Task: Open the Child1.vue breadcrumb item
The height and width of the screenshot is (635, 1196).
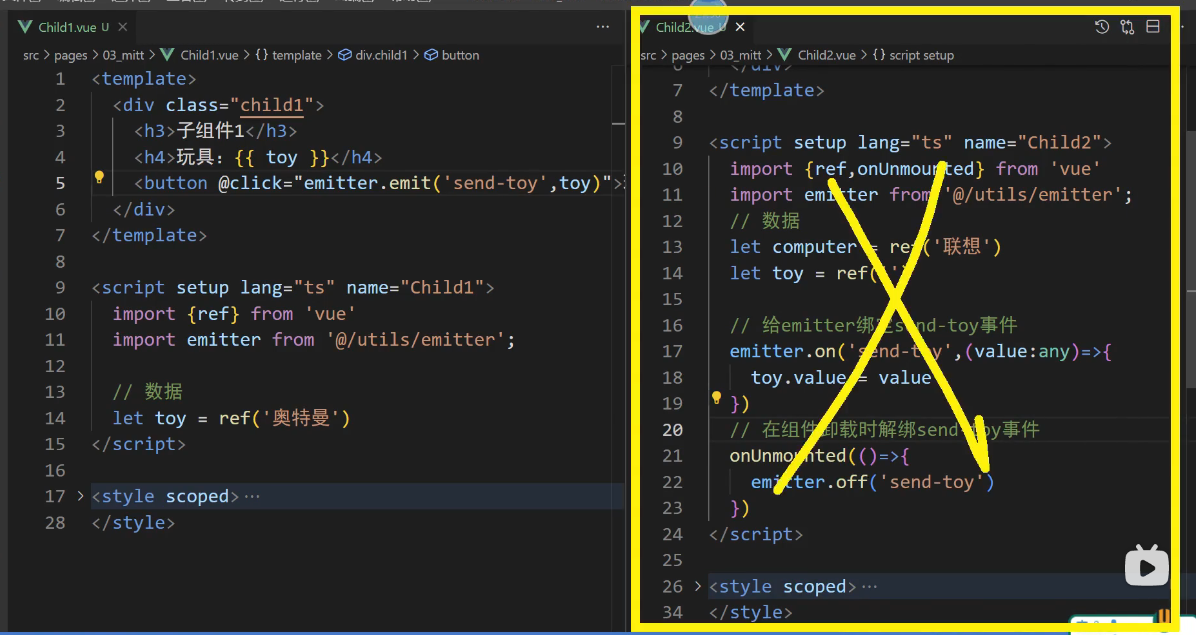Action: coord(209,55)
